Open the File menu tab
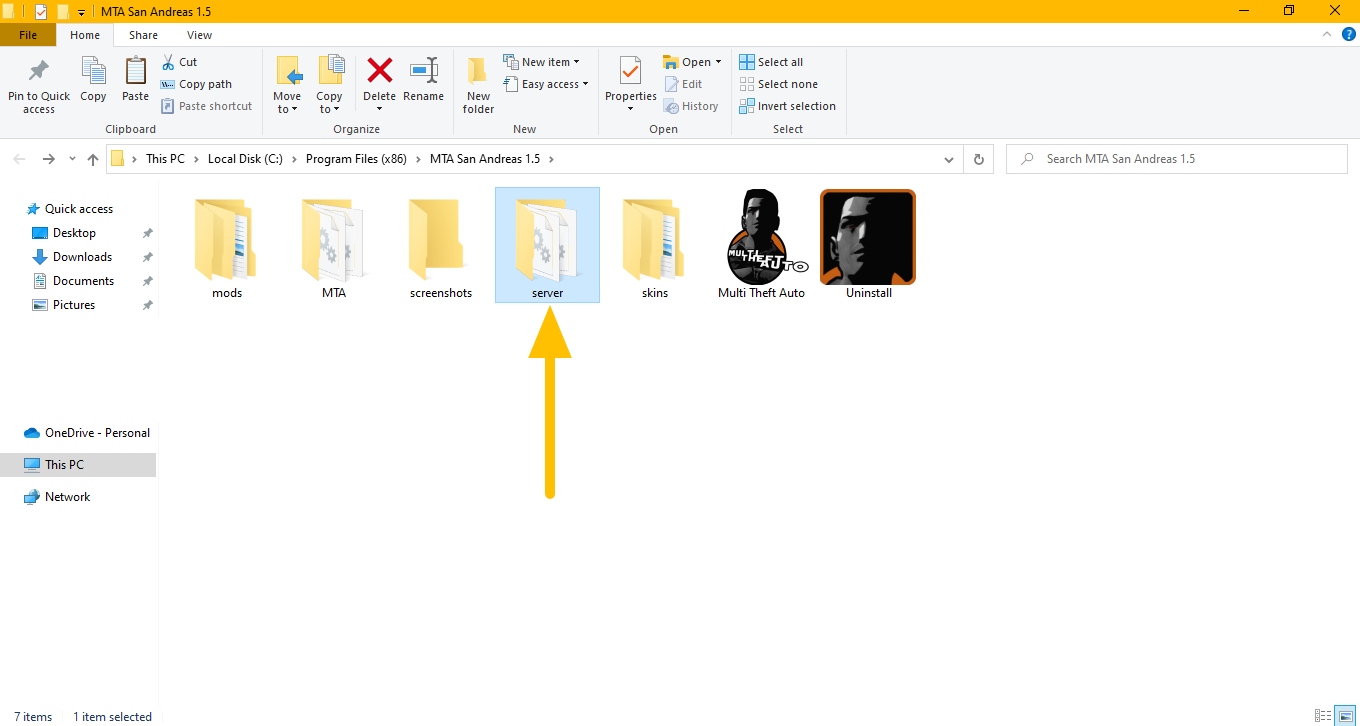Screen dimensions: 1360x726 (x=28, y=35)
